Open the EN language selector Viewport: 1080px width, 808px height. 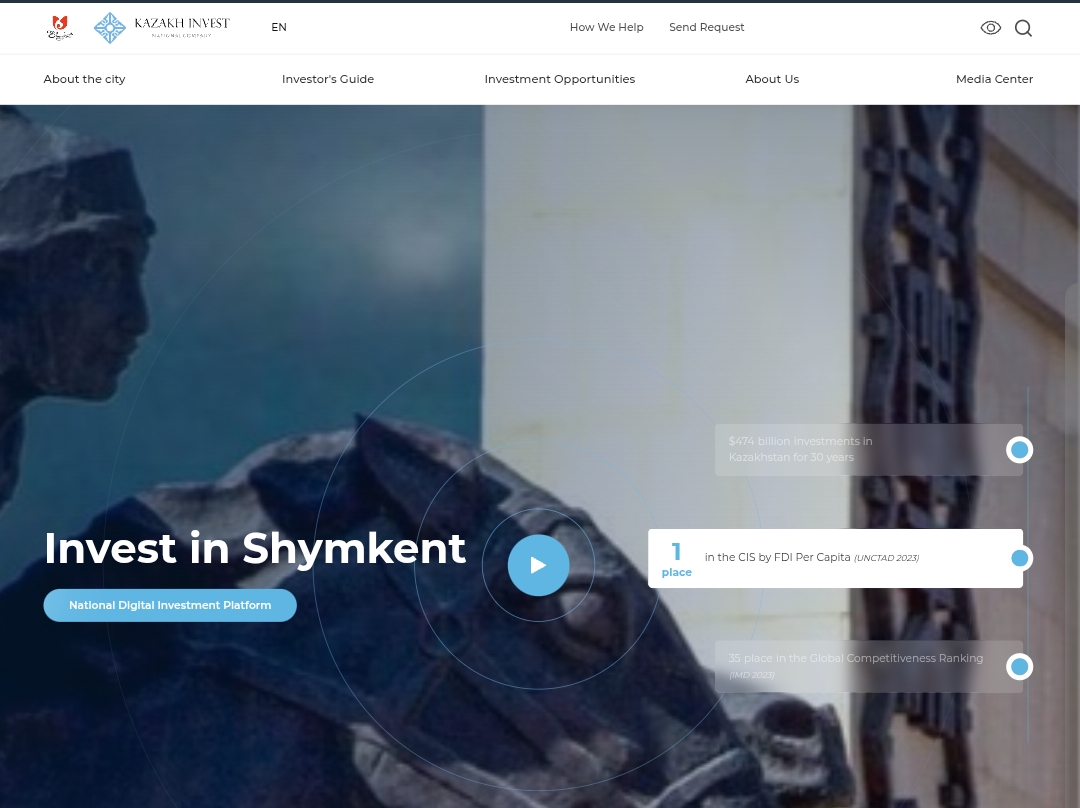279,28
